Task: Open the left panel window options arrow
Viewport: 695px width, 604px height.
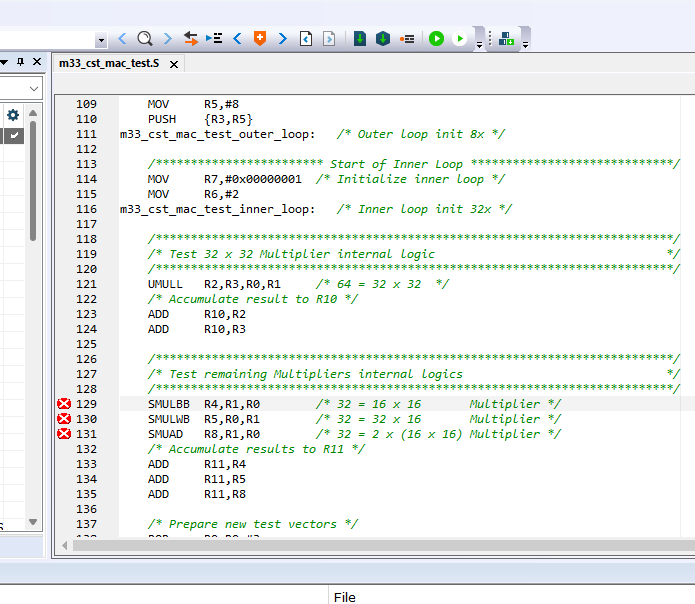Action: coord(4,62)
